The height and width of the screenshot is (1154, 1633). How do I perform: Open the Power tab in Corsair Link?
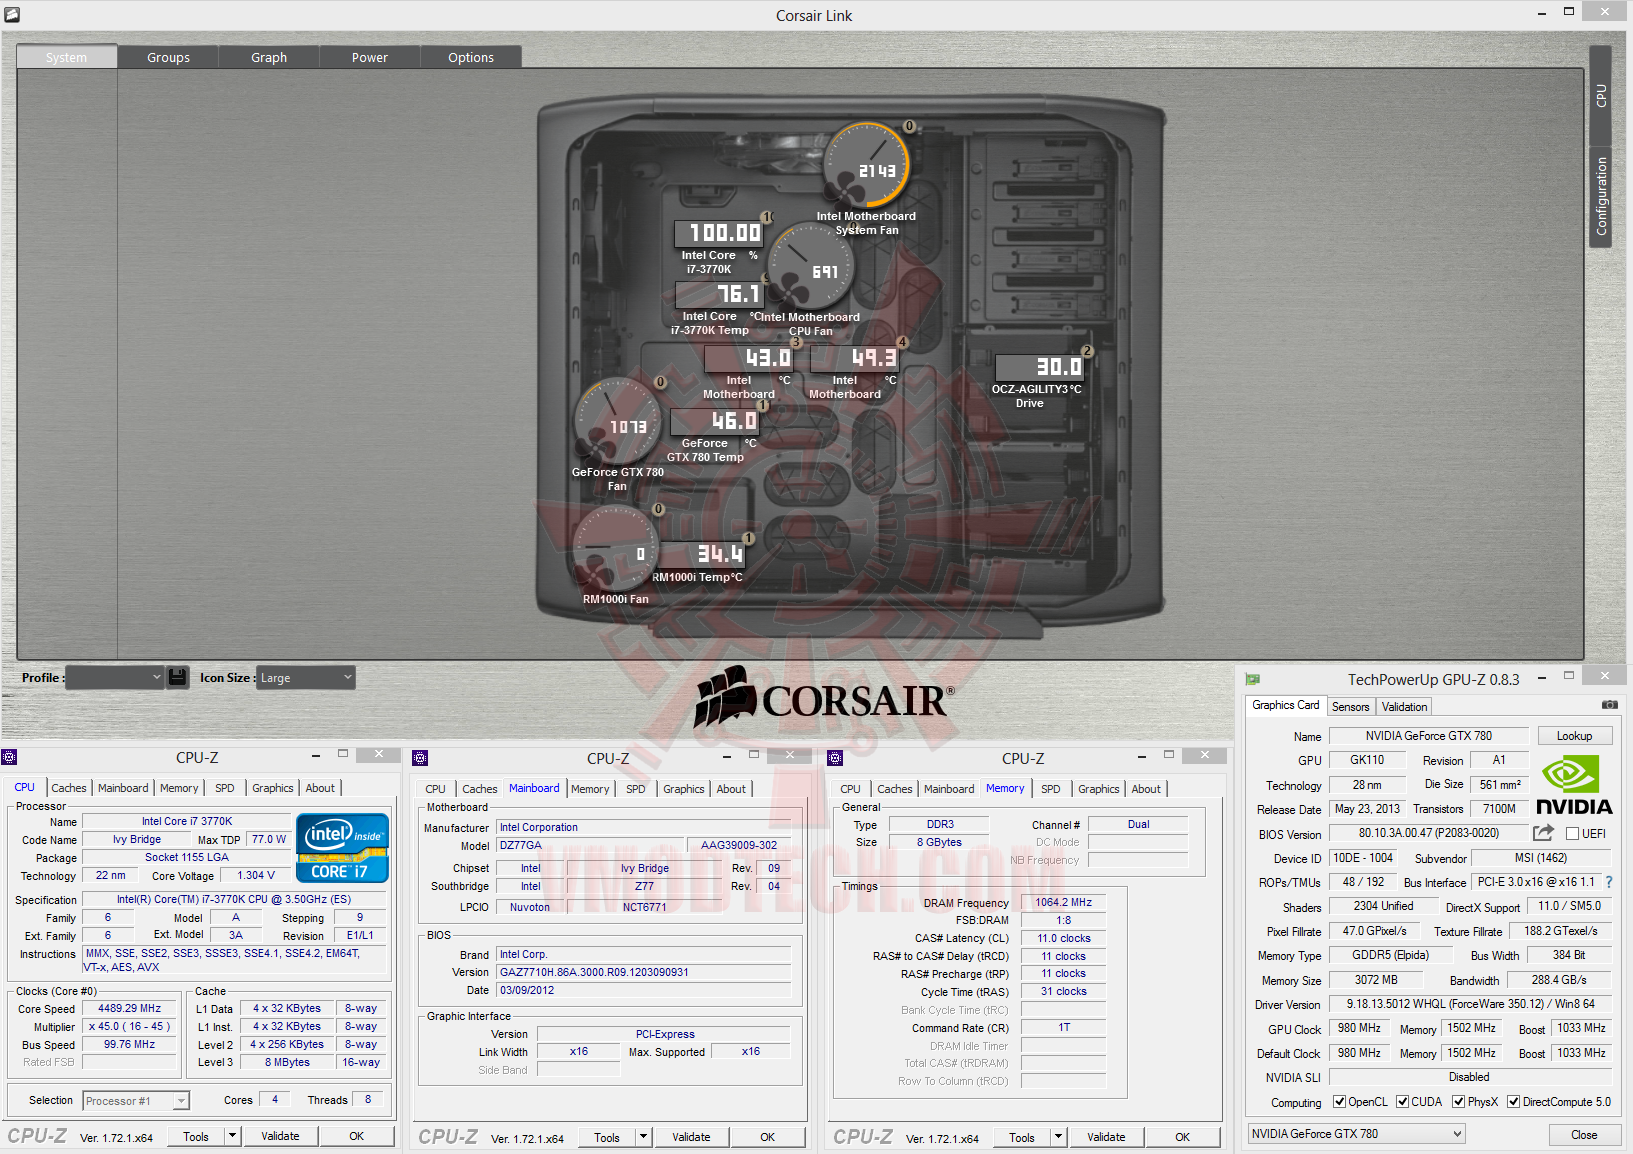pos(370,57)
